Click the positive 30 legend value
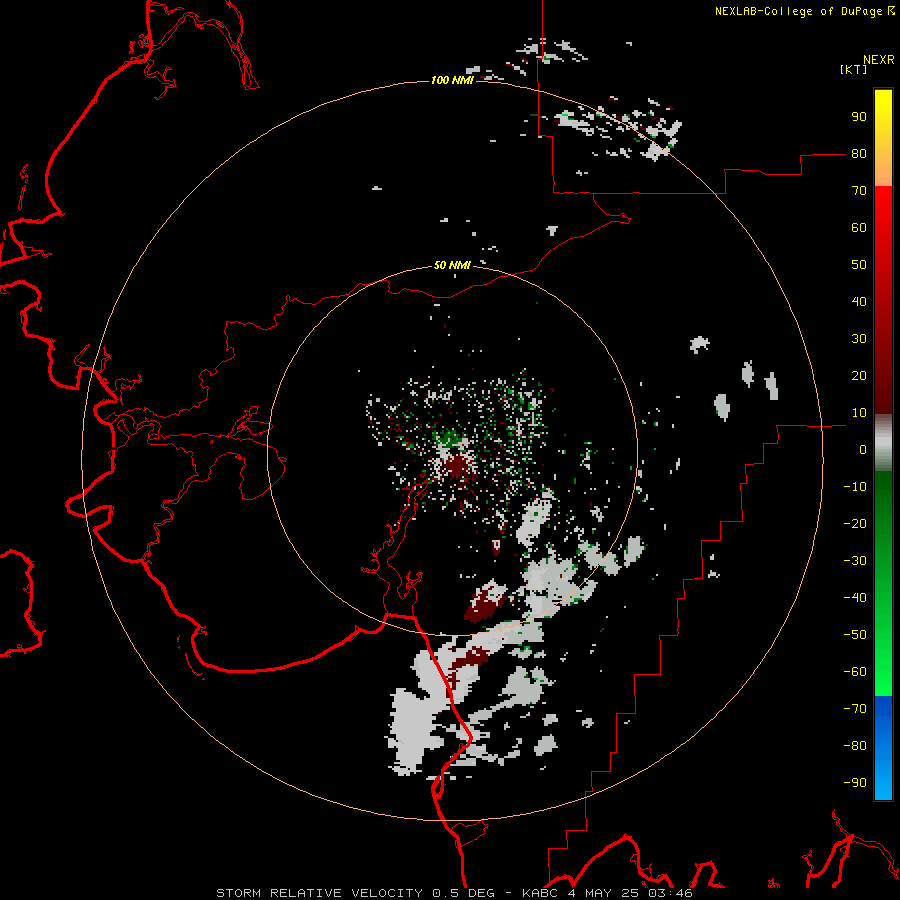Viewport: 900px width, 900px height. click(x=859, y=339)
